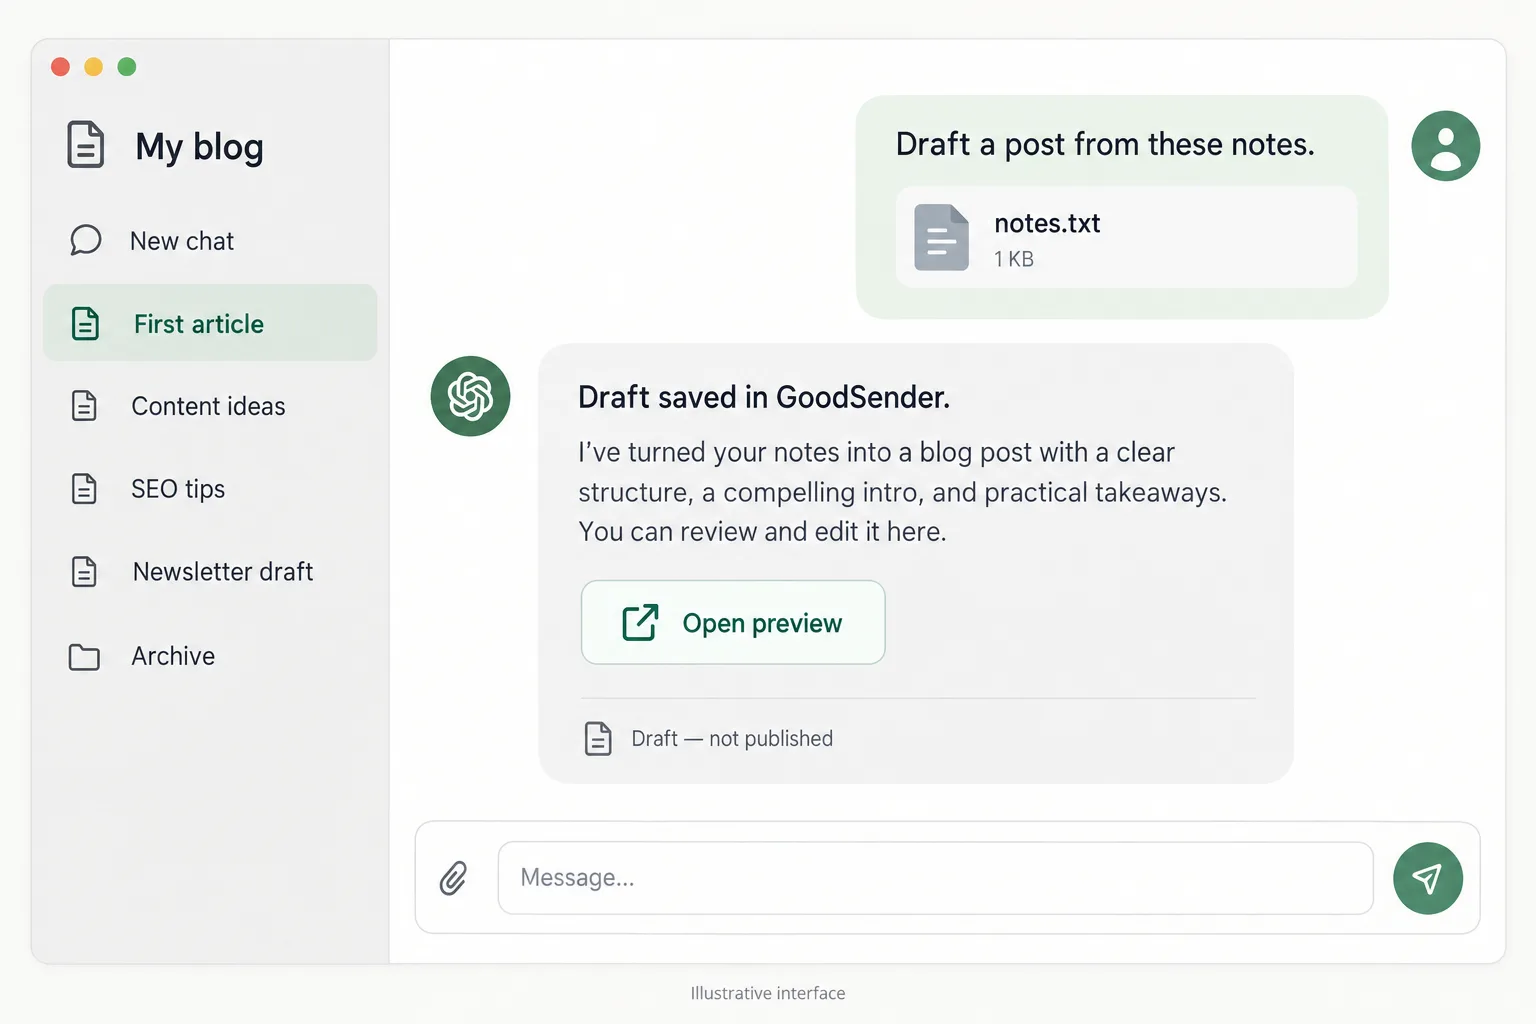This screenshot has height=1024, width=1536.
Task: Click the 1 KB file size text
Action: click(1014, 259)
